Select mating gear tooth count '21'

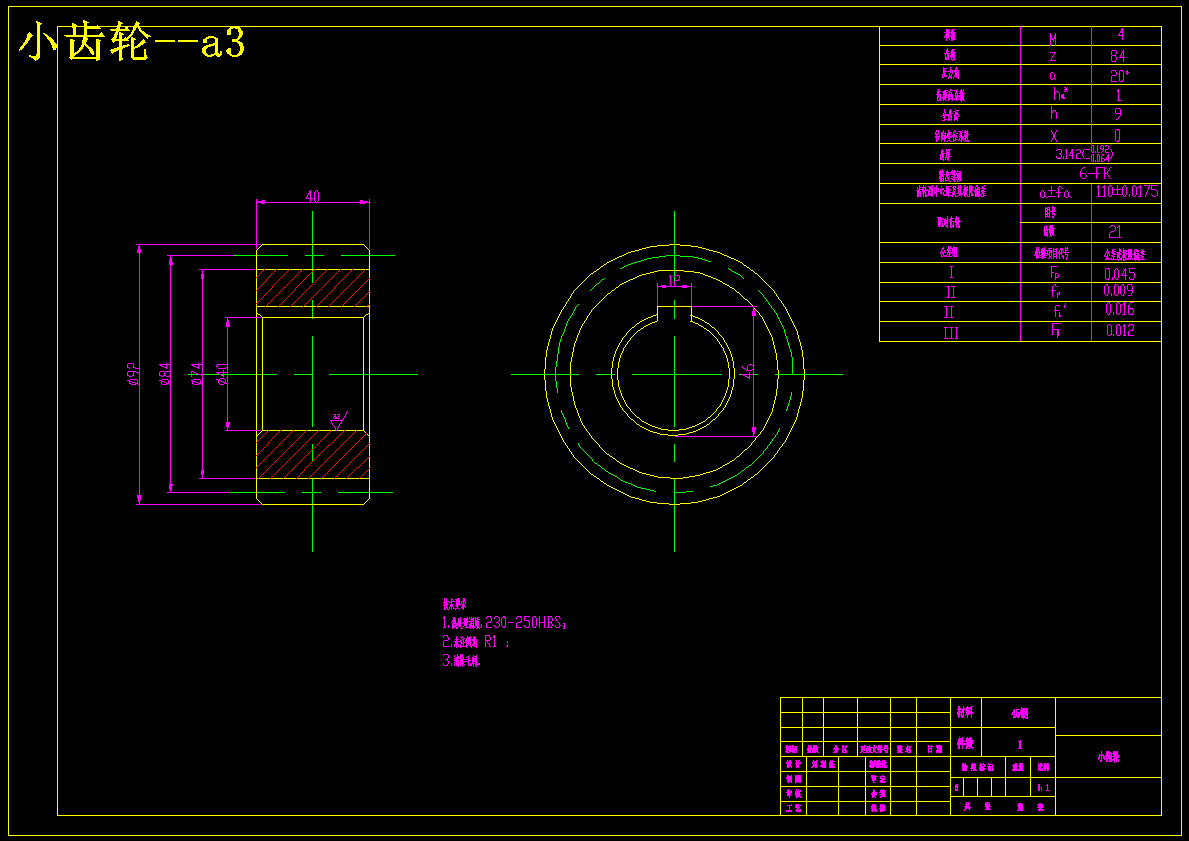(x=1115, y=232)
